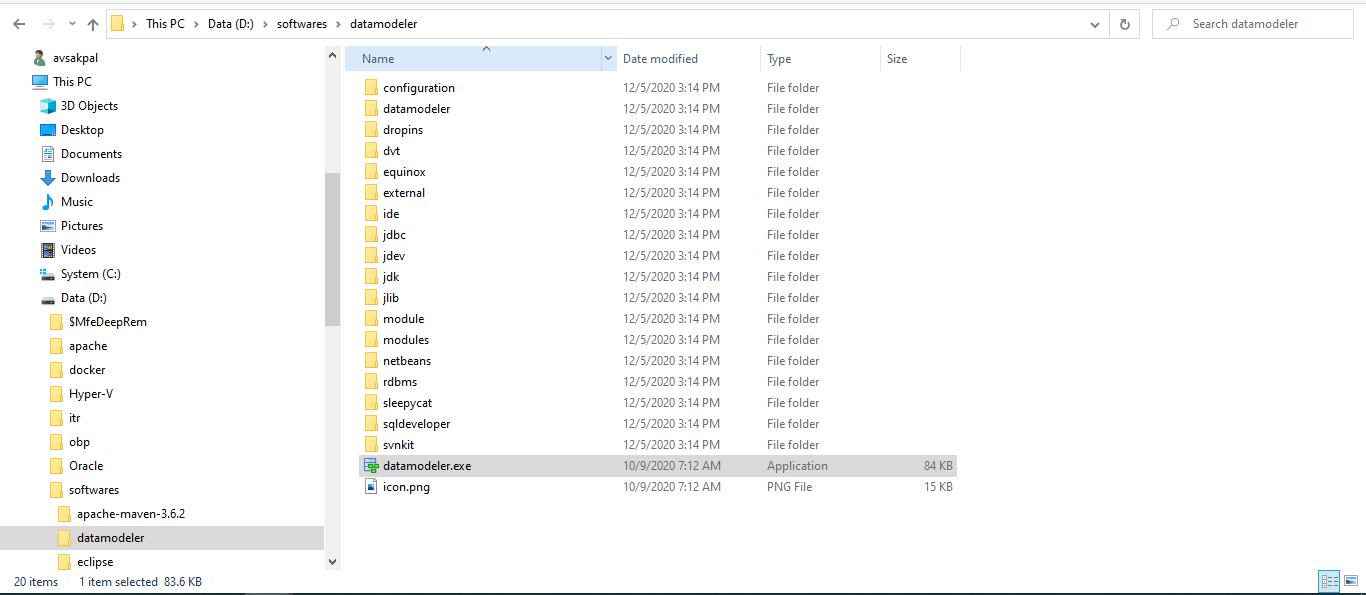Select Data (D:) drive in navigation pane
Image resolution: width=1366 pixels, height=595 pixels.
(x=83, y=298)
